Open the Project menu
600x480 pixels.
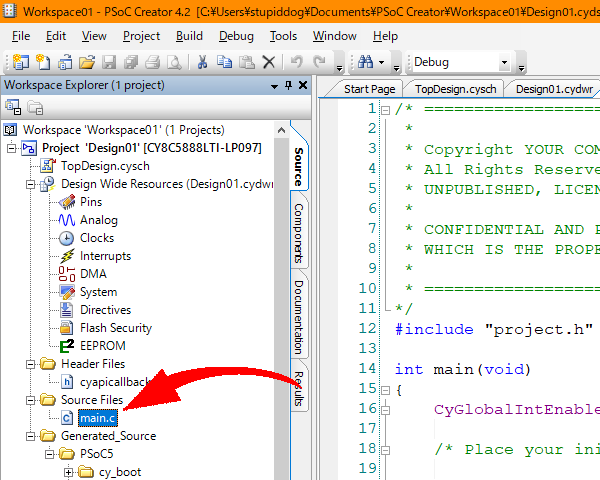(x=141, y=36)
